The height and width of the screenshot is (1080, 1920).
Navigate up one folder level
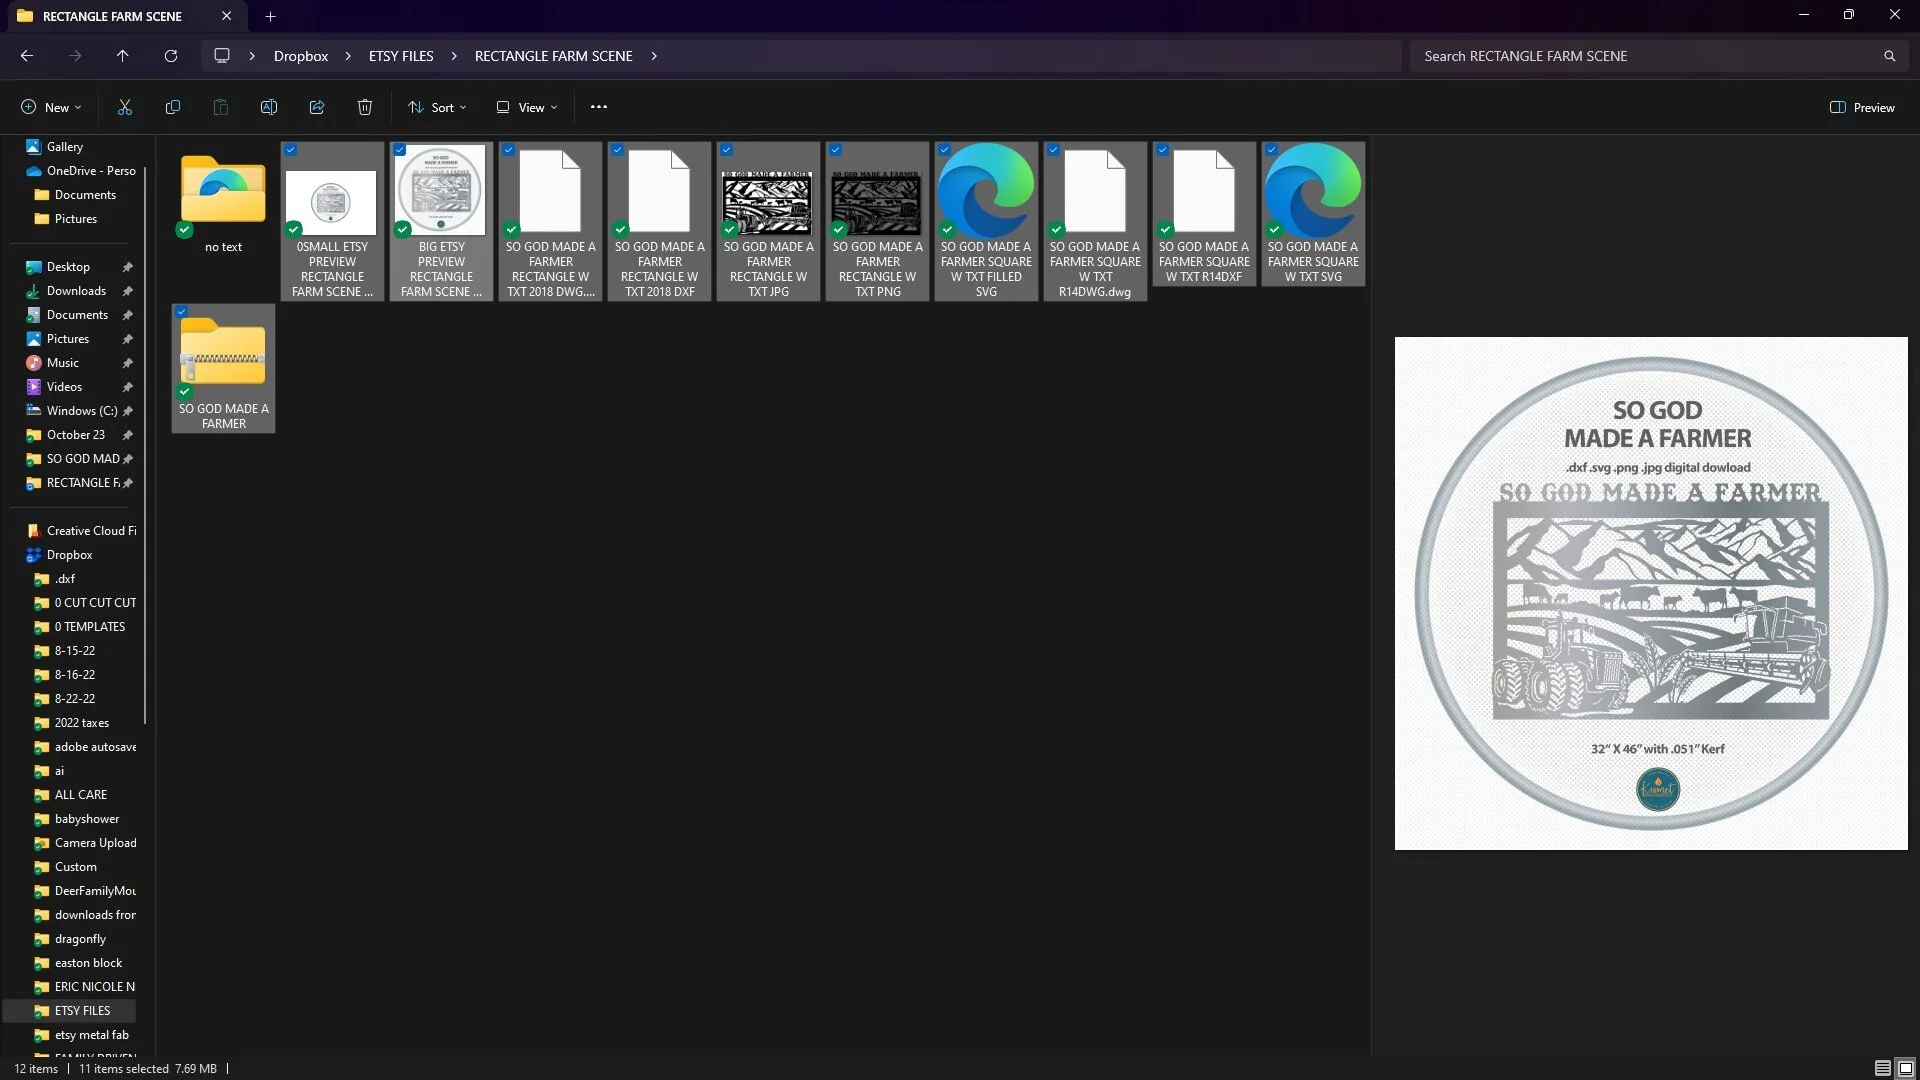click(122, 56)
